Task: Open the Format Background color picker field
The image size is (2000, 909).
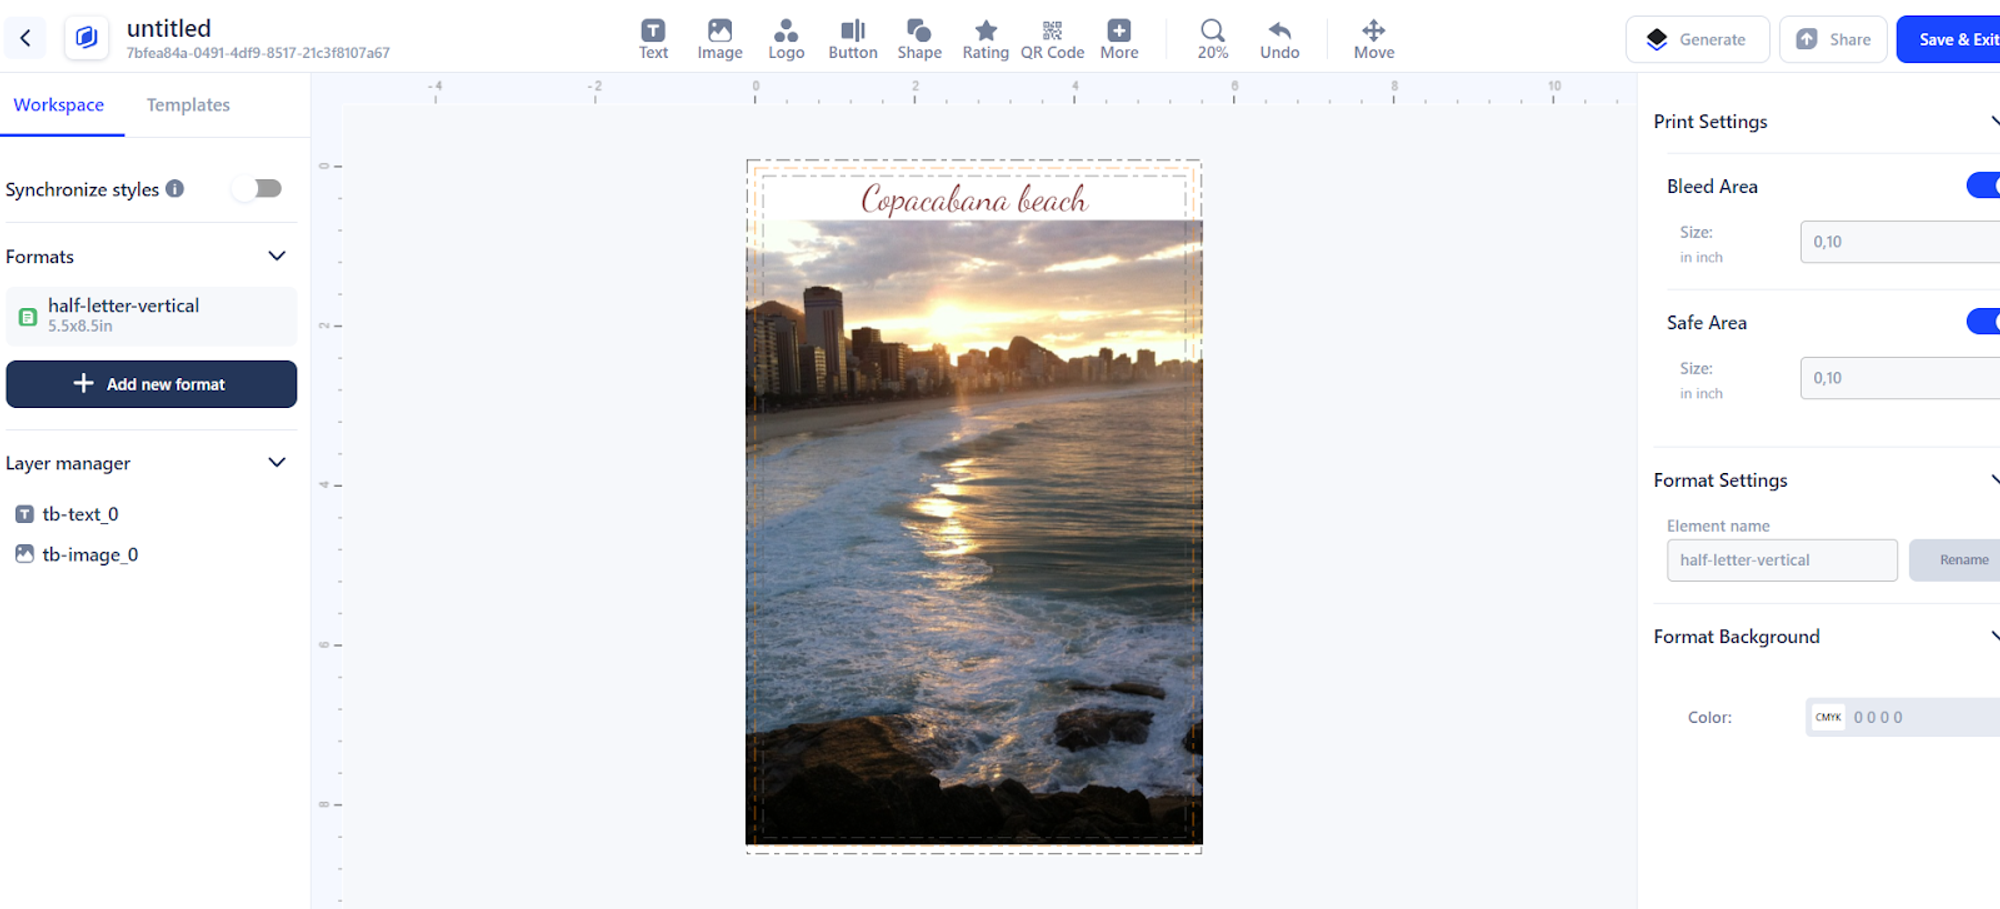Action: pyautogui.click(x=1903, y=717)
